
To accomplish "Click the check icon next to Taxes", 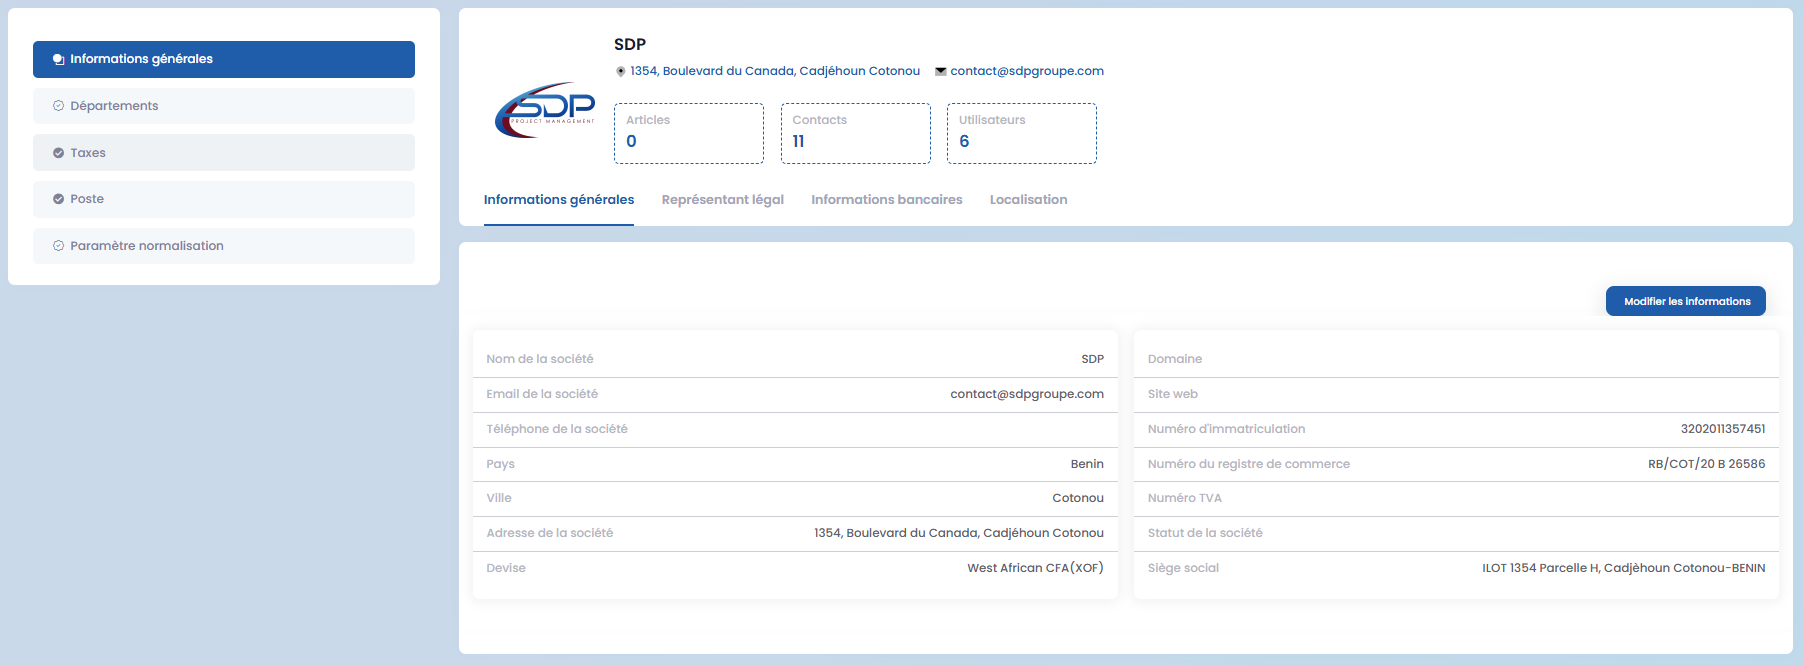I will coord(58,153).
